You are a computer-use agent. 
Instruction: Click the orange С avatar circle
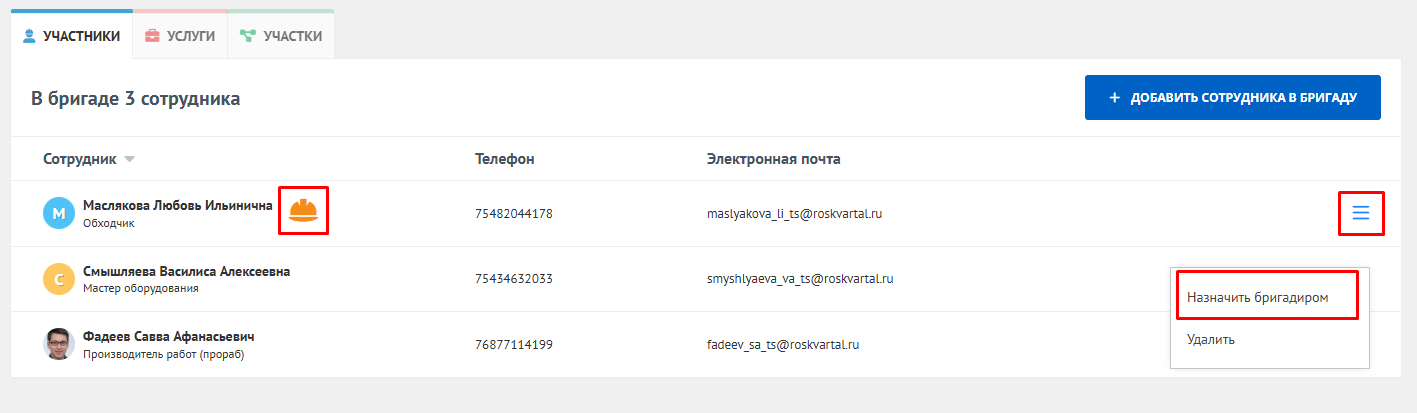[59, 279]
